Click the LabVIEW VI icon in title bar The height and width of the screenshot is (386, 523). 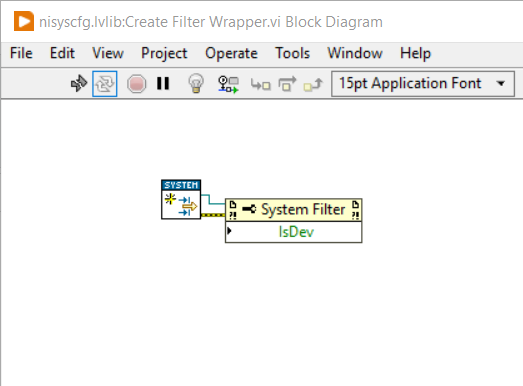point(24,21)
